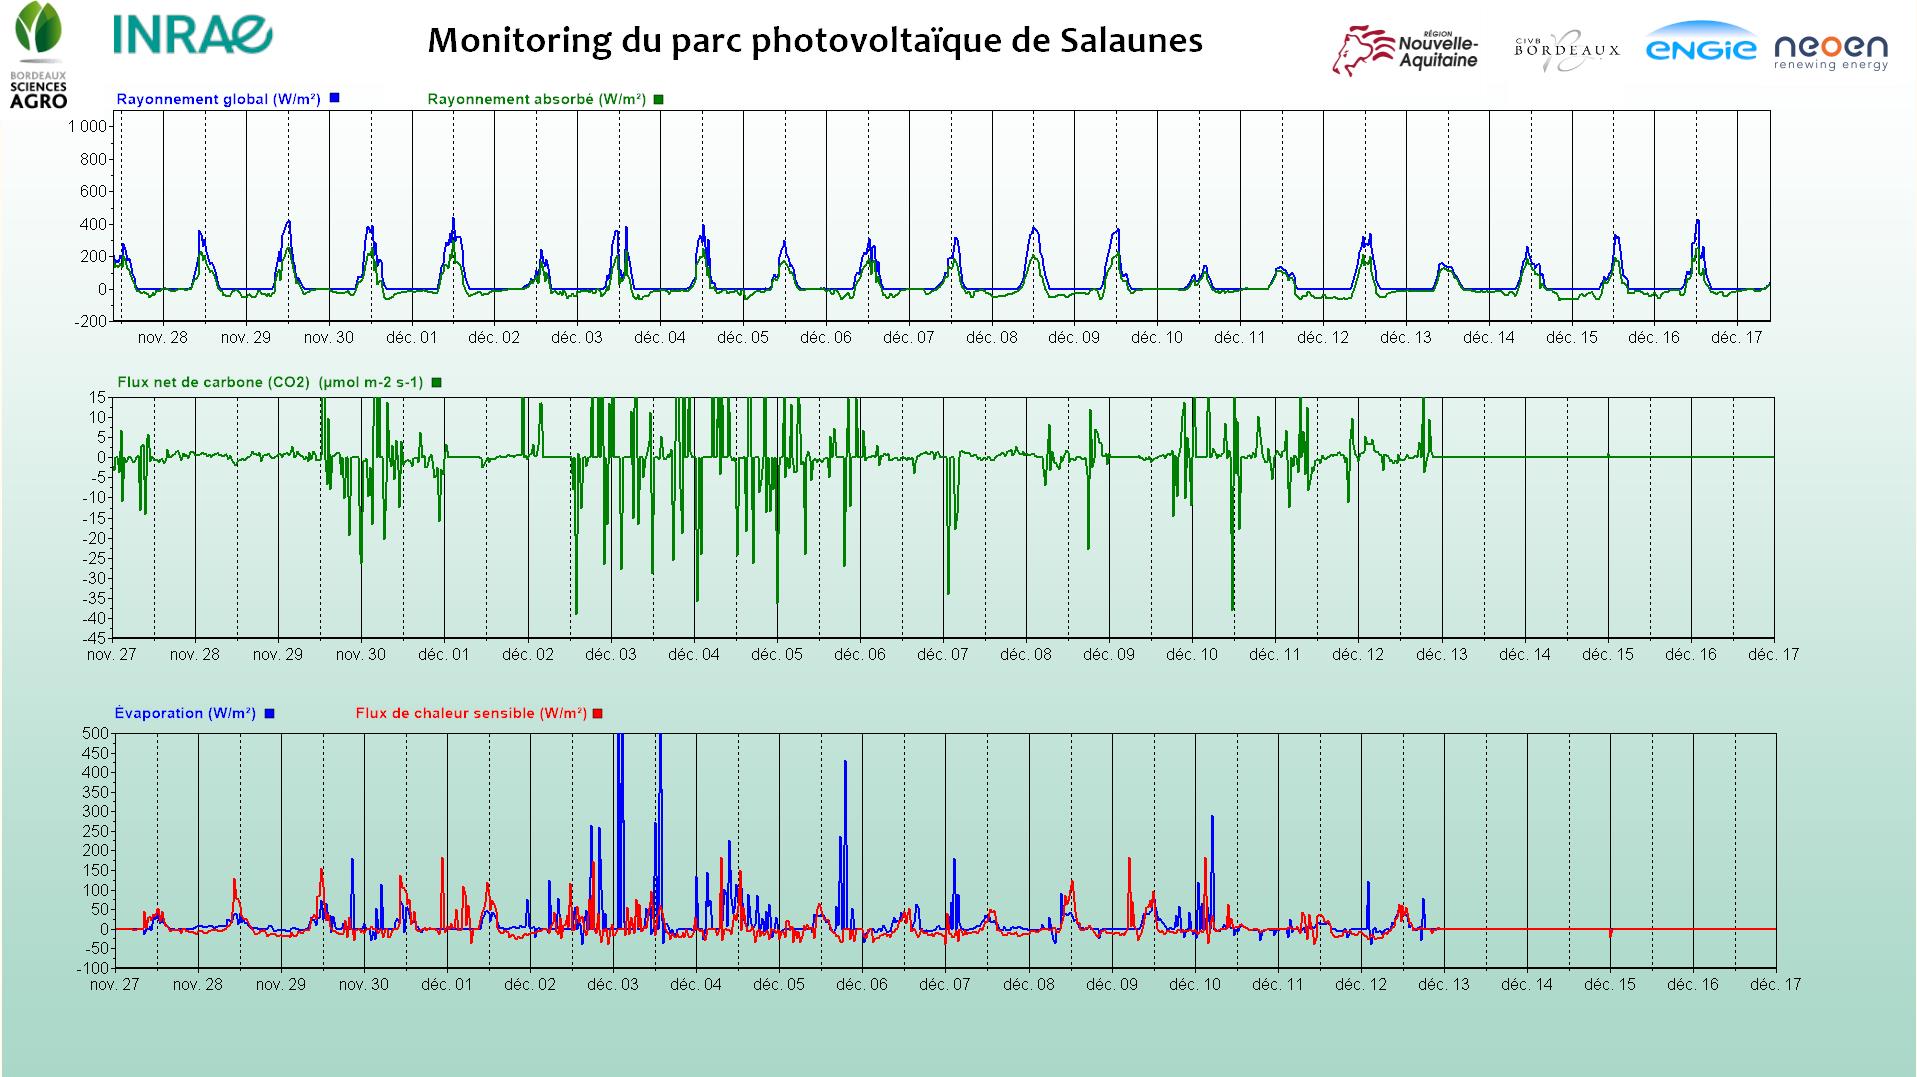Click the INRAE logo

[192, 35]
